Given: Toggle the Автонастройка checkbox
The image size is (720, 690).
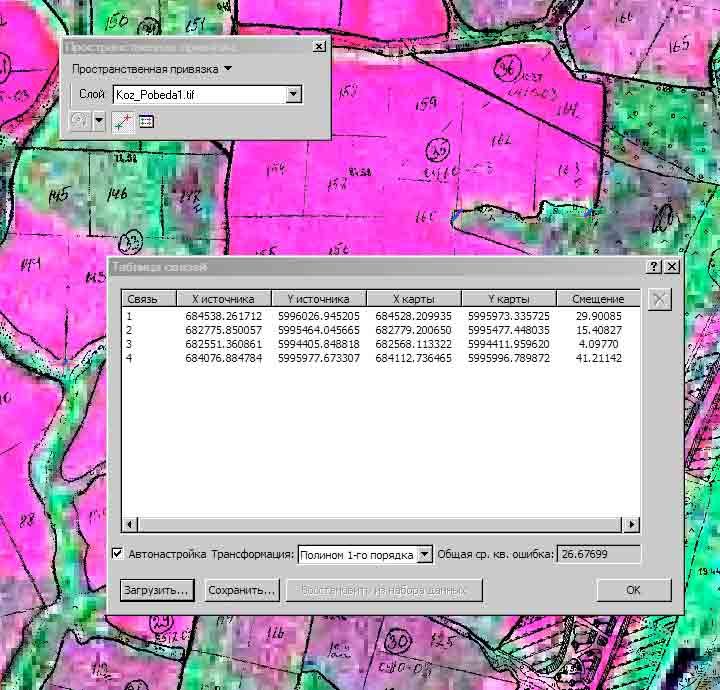Looking at the screenshot, I should (x=118, y=553).
